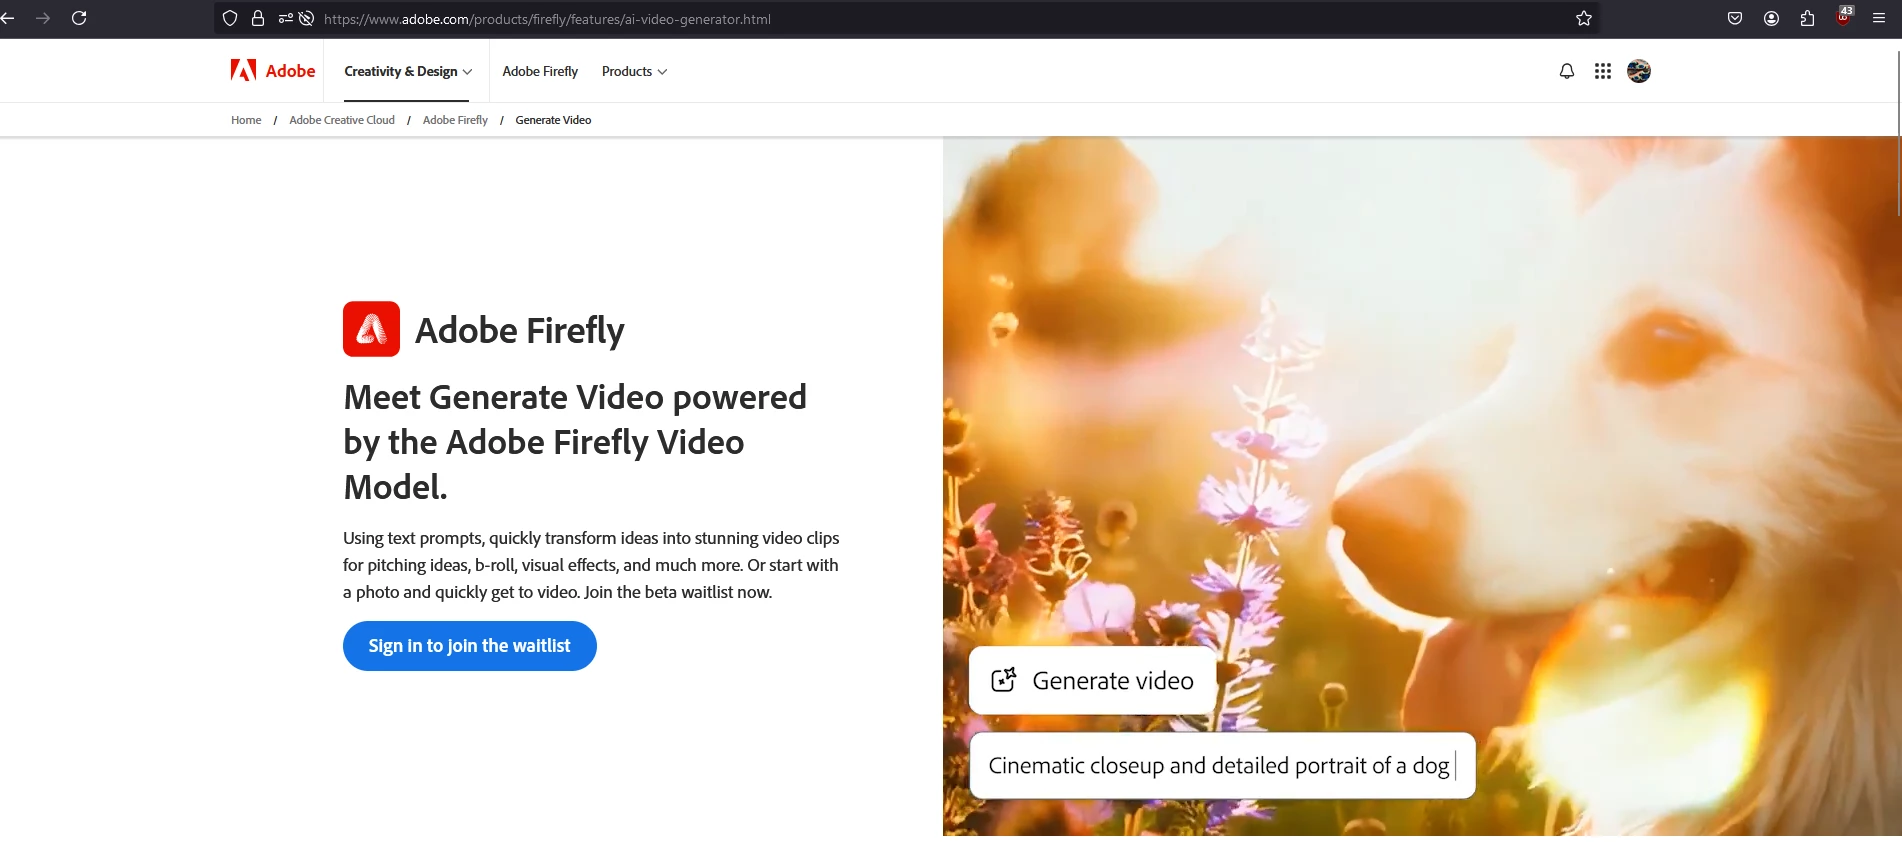Open the site permissions icon in address bar

[285, 18]
